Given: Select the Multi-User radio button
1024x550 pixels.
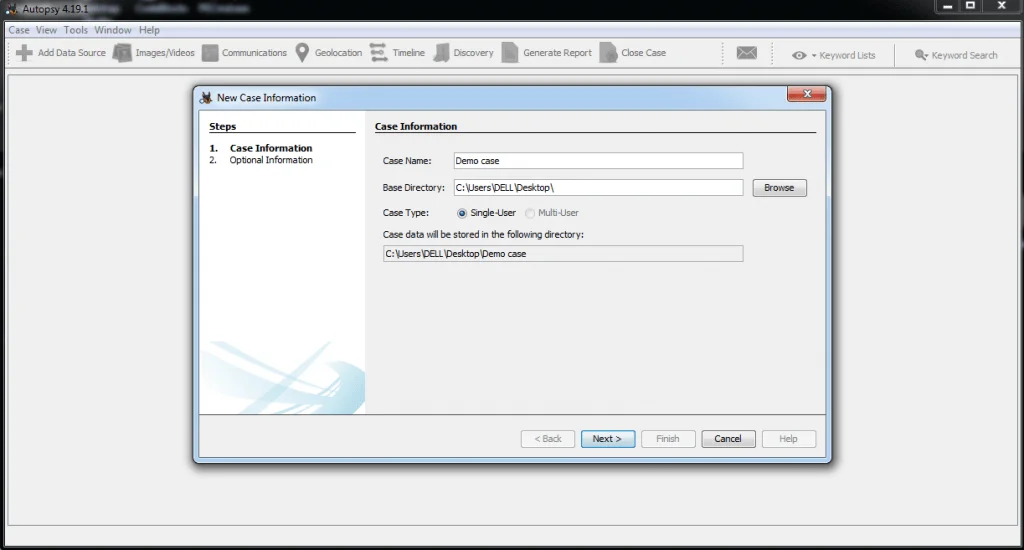Looking at the screenshot, I should pyautogui.click(x=530, y=213).
